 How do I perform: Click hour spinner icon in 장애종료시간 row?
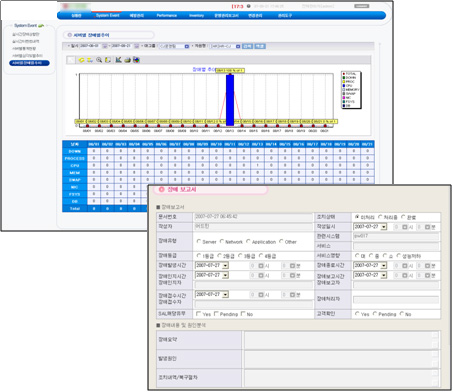point(405,266)
